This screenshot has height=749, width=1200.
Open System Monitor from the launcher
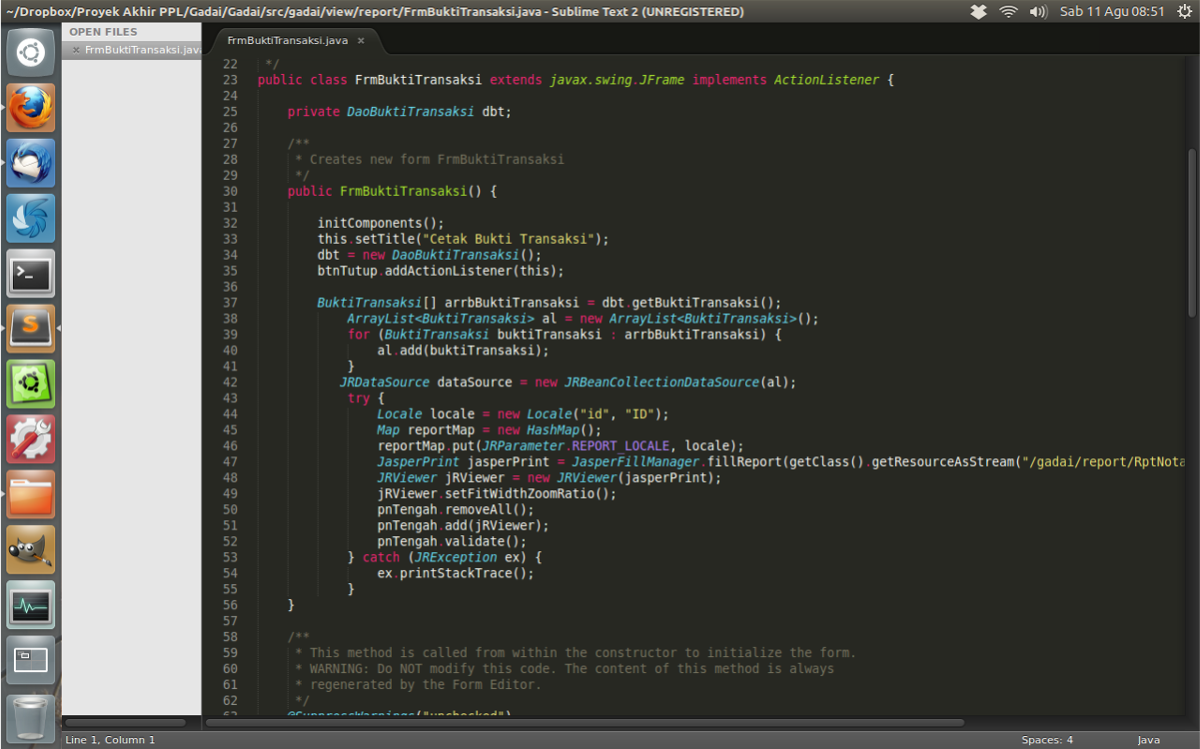[31, 604]
